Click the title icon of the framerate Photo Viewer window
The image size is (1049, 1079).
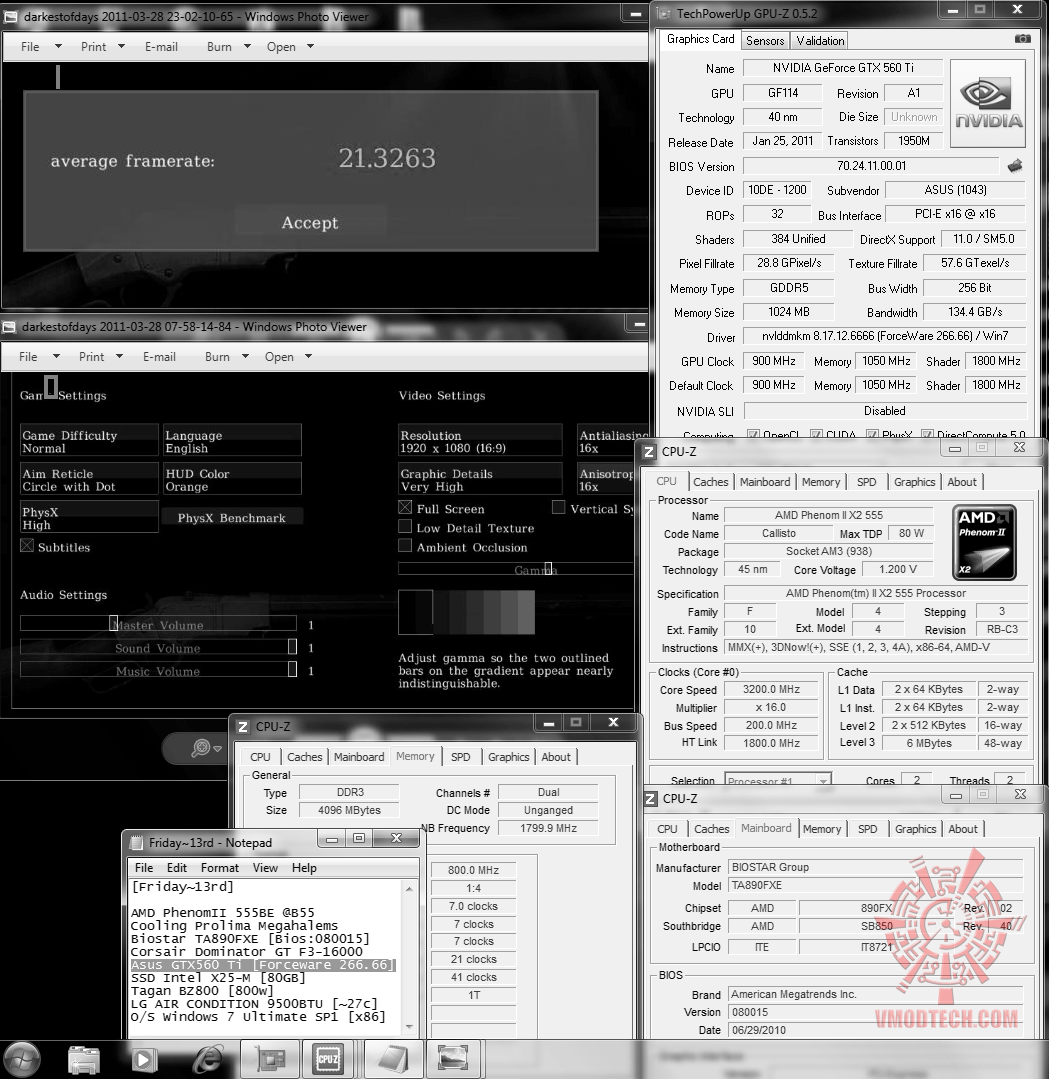click(10, 17)
